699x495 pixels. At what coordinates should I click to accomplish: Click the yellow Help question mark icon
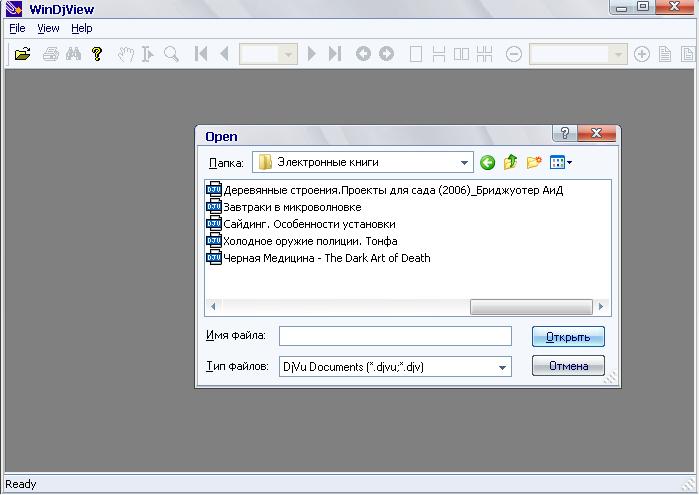tap(97, 54)
